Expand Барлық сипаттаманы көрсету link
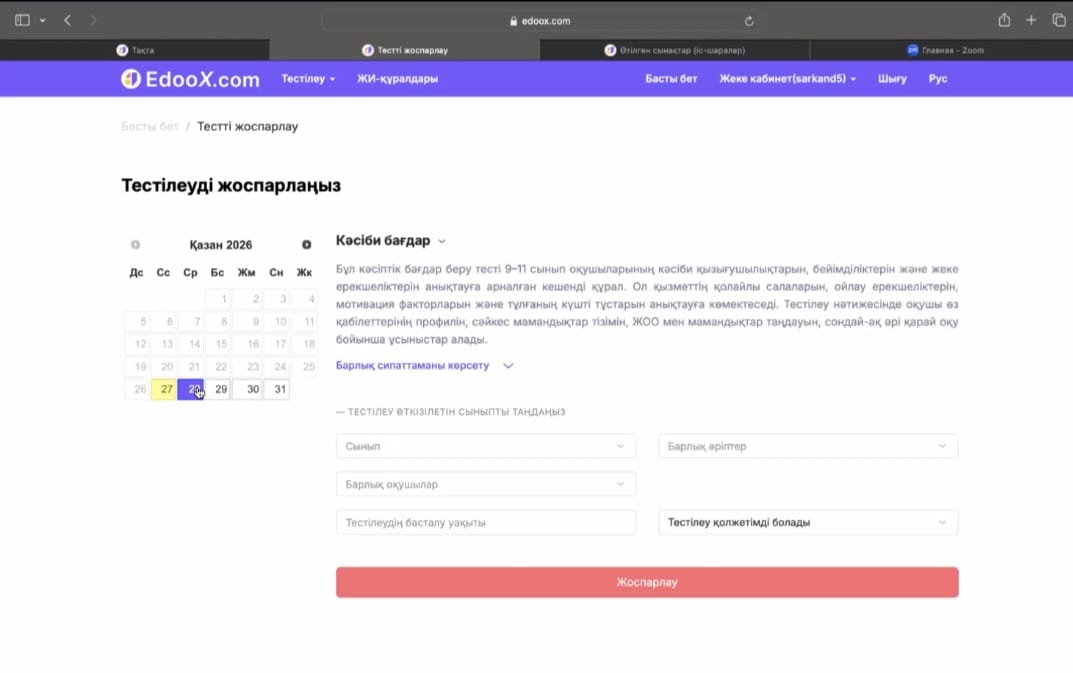This screenshot has height=673, width=1073. pyautogui.click(x=424, y=366)
